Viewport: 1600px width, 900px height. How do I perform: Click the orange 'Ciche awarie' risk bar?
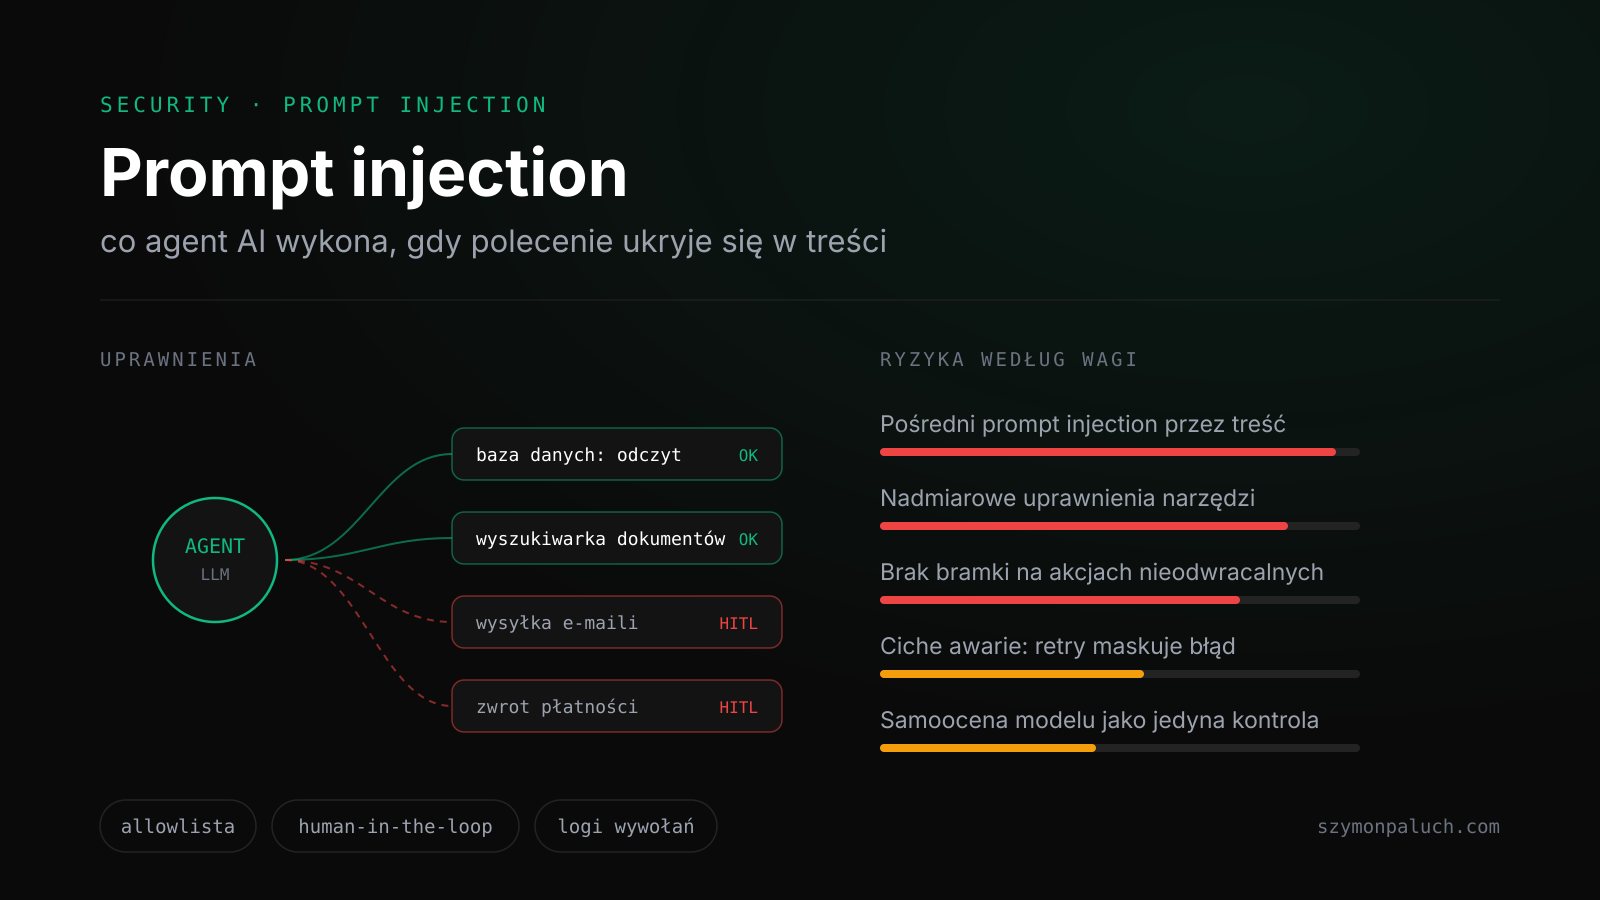pos(1120,674)
